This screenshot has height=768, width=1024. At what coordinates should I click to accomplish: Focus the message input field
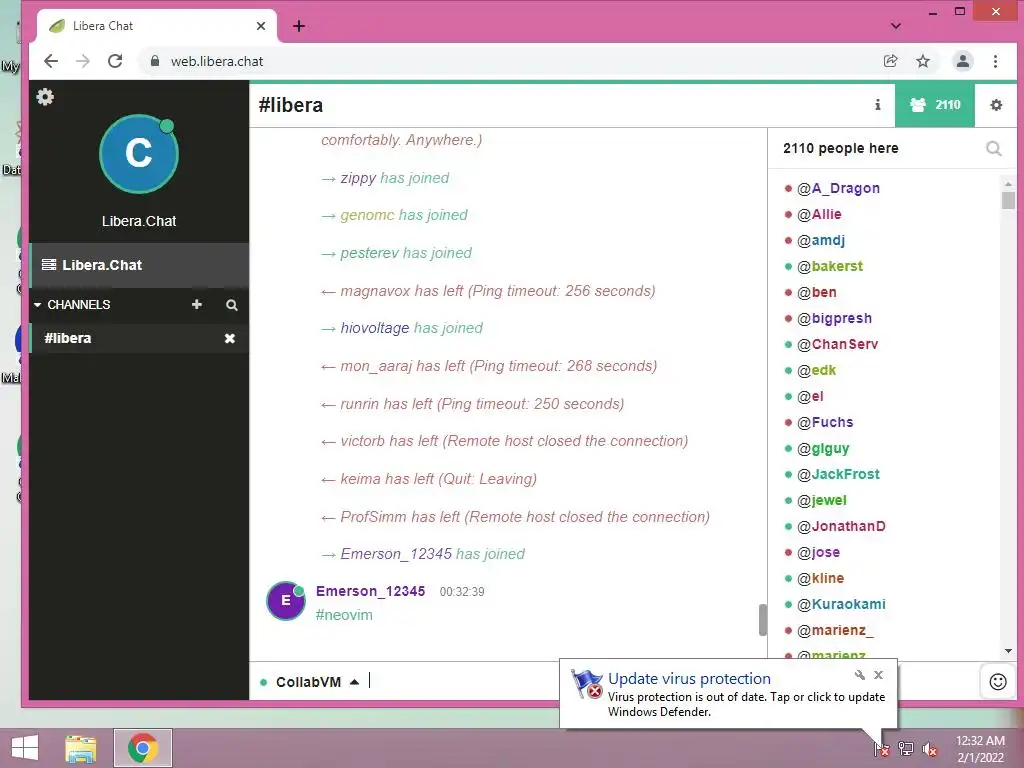tap(464, 682)
